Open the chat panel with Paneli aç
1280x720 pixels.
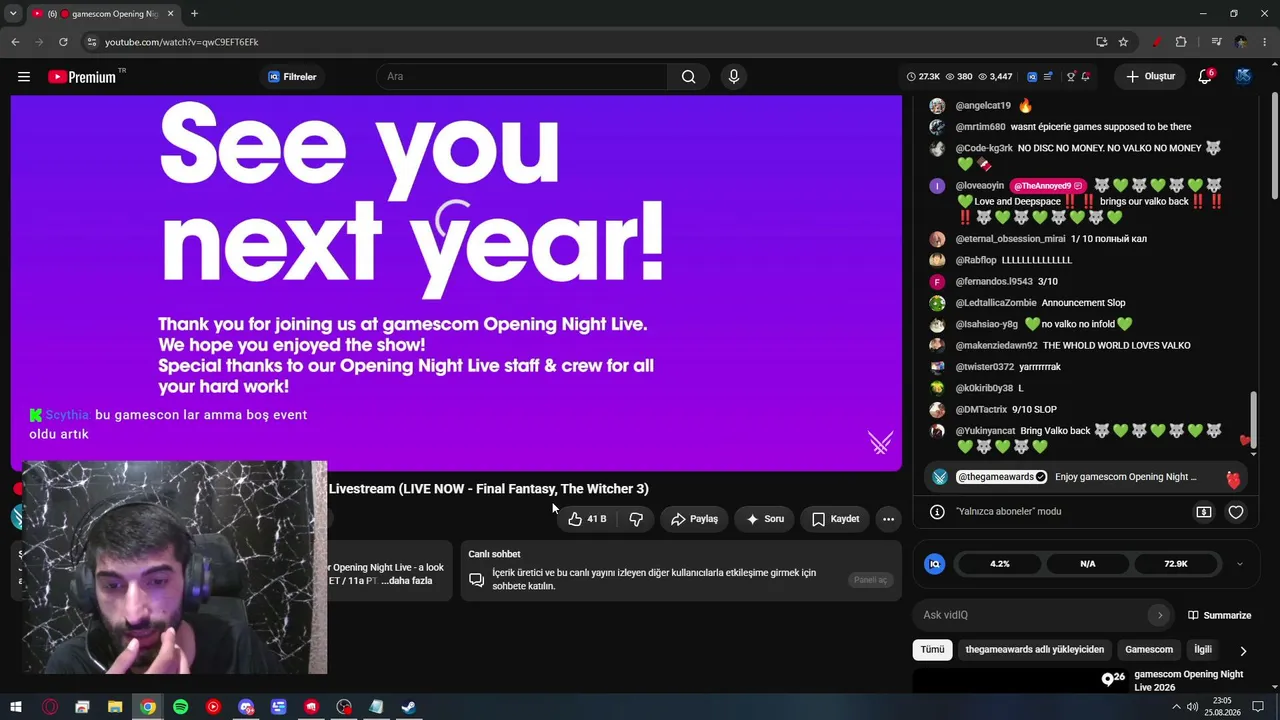[x=870, y=580]
